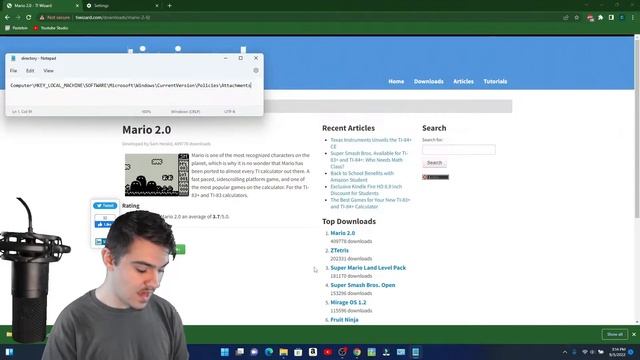Open Mario 2.0 in Top Downloads
Viewport: 640px width, 360px height.
point(342,233)
